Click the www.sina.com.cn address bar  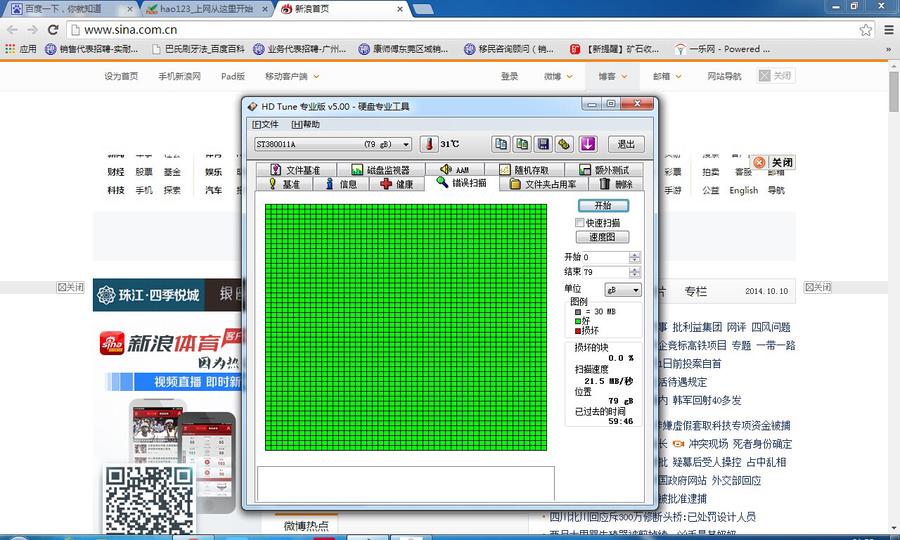[471, 30]
